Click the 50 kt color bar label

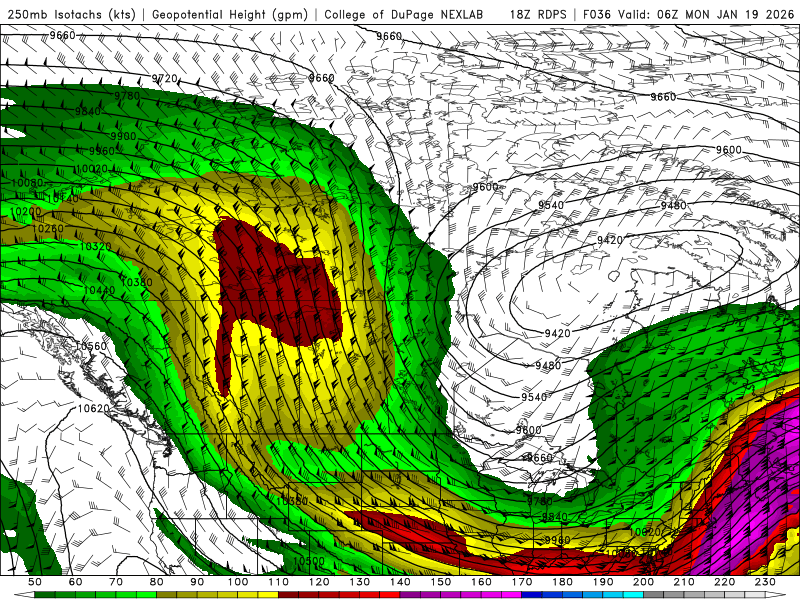click(x=35, y=582)
